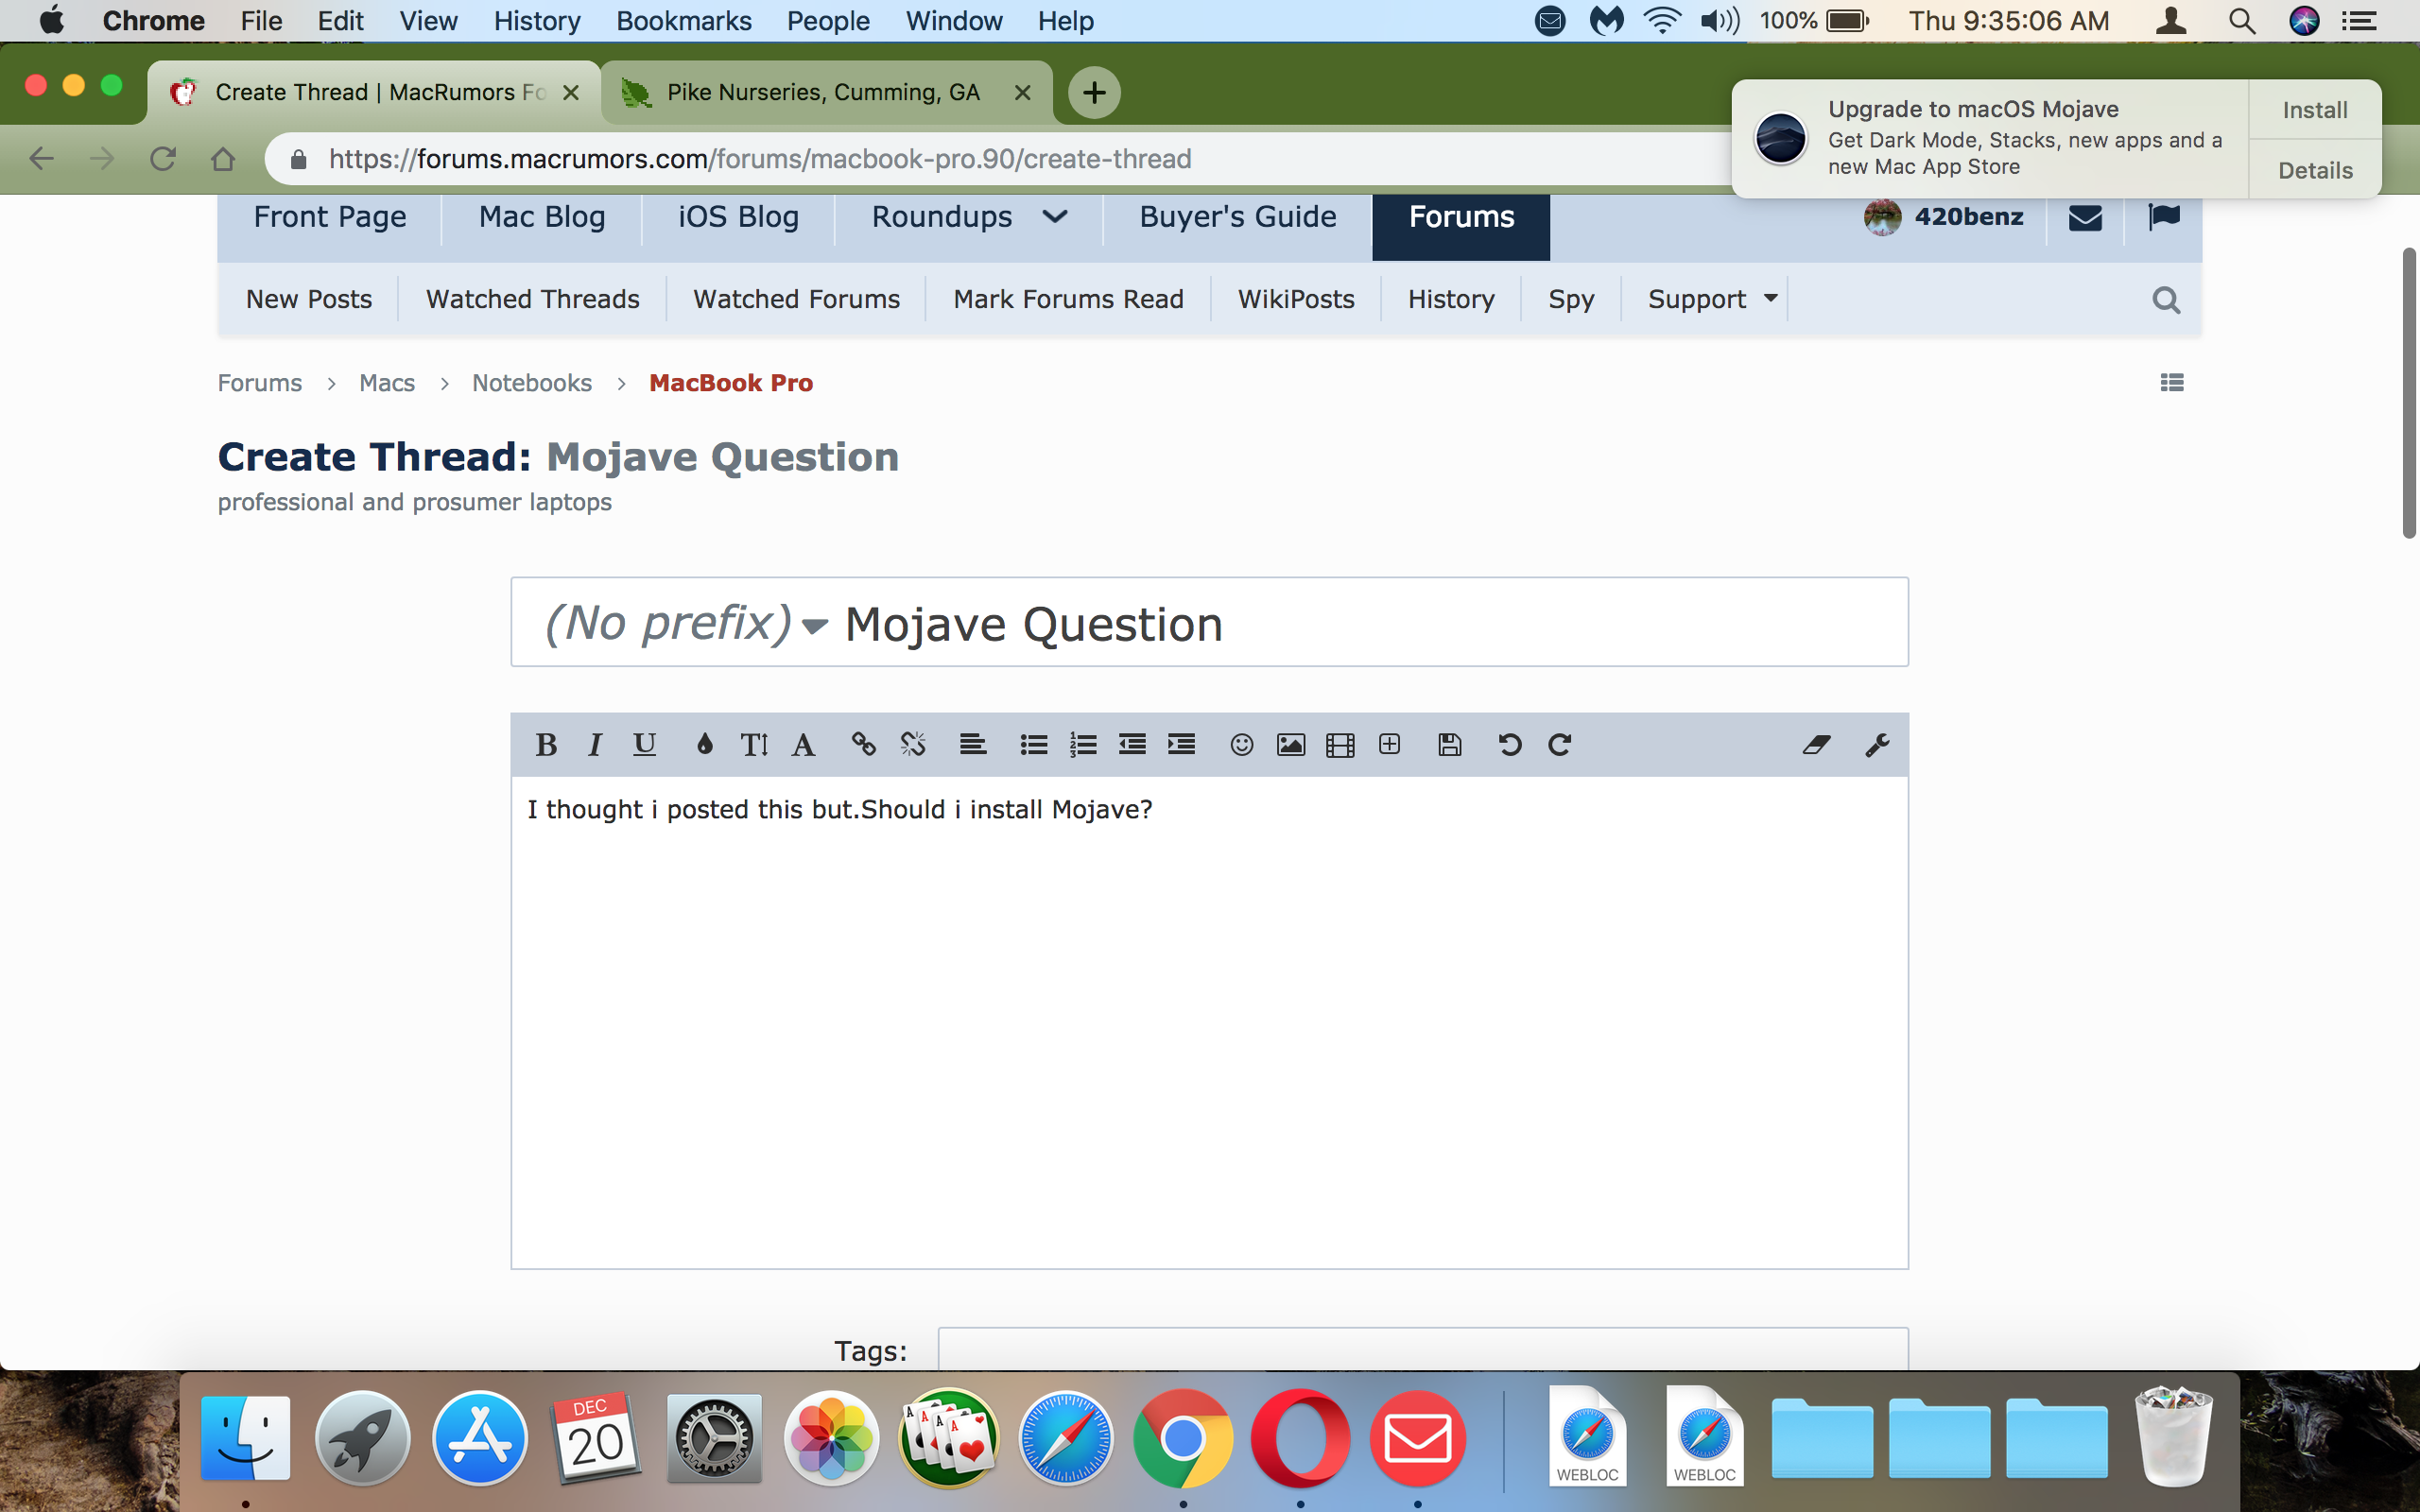Screen dimensions: 2420x1512
Task: Toggle italic text formatting
Action: [595, 745]
